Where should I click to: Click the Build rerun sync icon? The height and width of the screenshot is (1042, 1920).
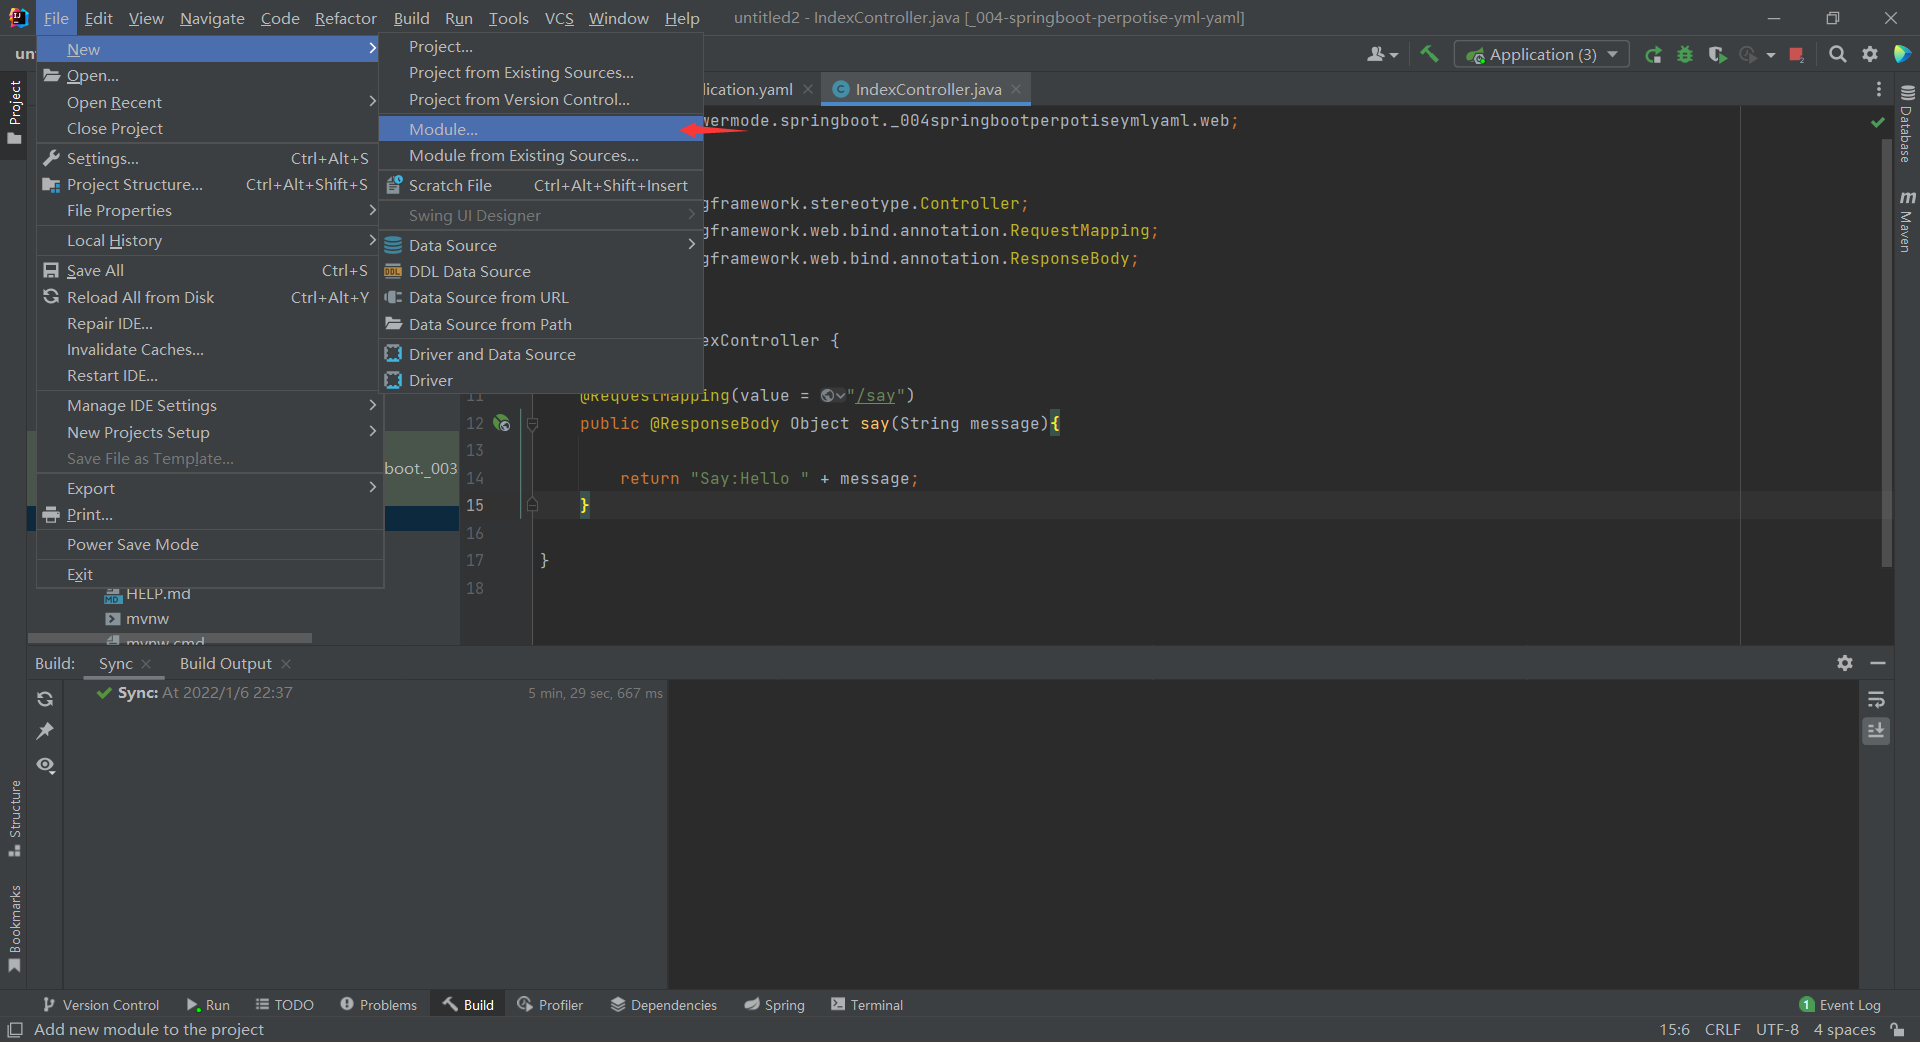pos(45,699)
